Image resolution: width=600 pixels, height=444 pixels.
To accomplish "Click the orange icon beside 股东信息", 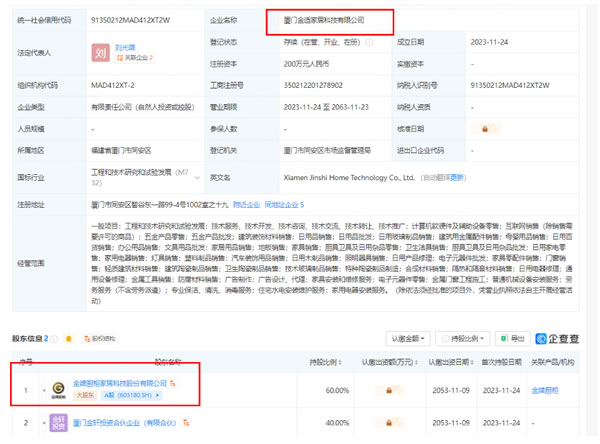I will (x=71, y=339).
